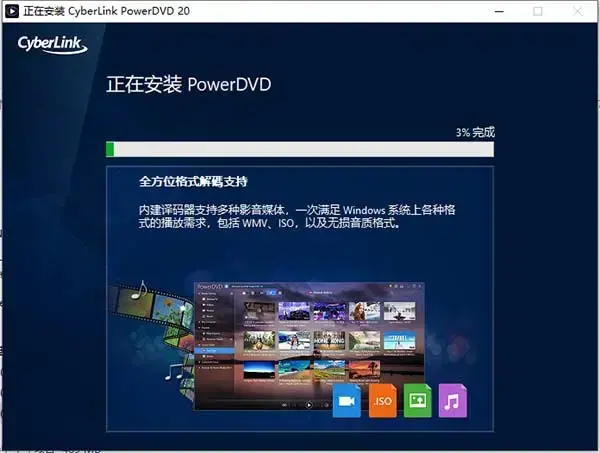Click the CyberLink logo
This screenshot has height=453, width=600.
(x=52, y=44)
